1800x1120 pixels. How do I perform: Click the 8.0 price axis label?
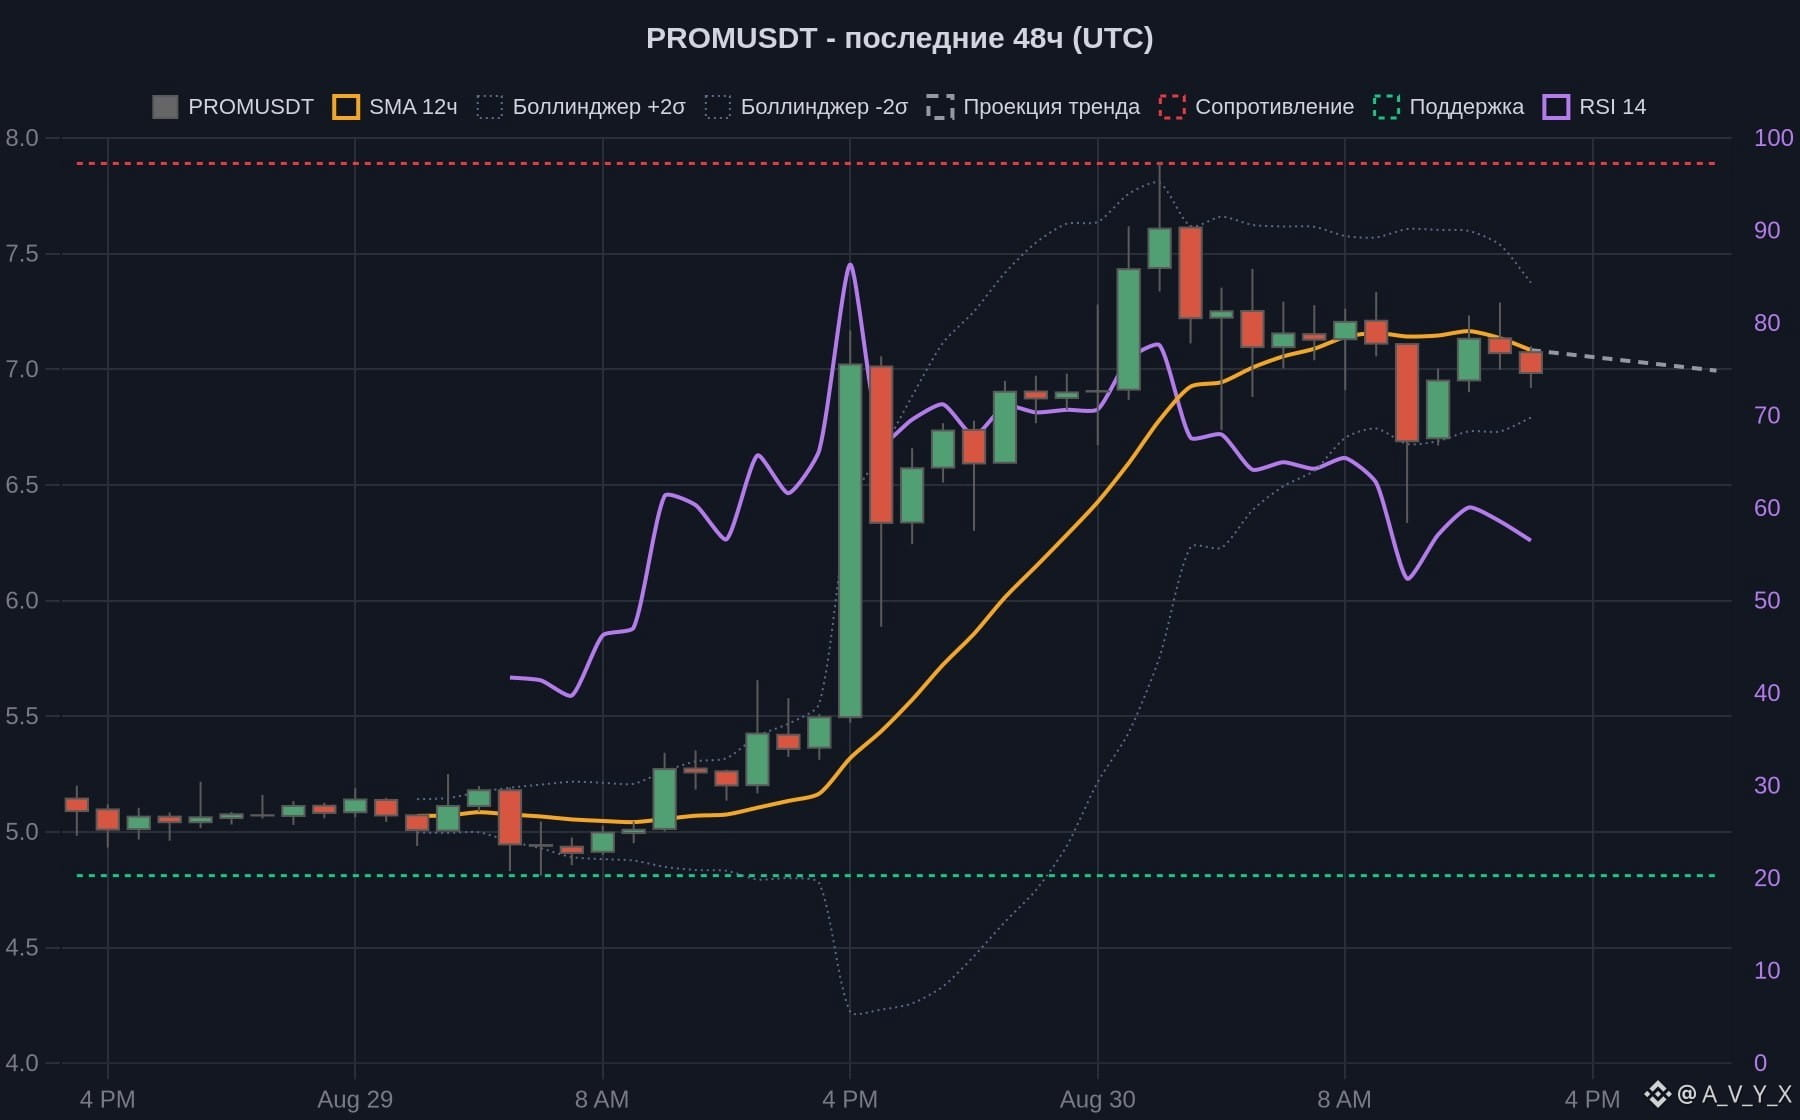pyautogui.click(x=22, y=138)
